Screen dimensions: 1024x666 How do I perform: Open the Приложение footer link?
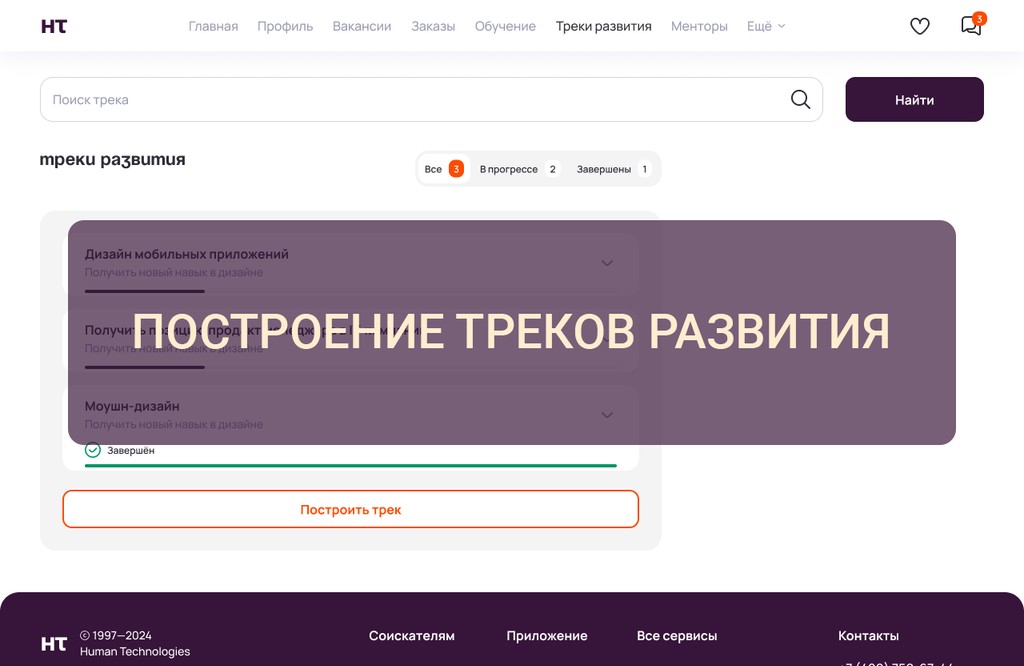547,635
